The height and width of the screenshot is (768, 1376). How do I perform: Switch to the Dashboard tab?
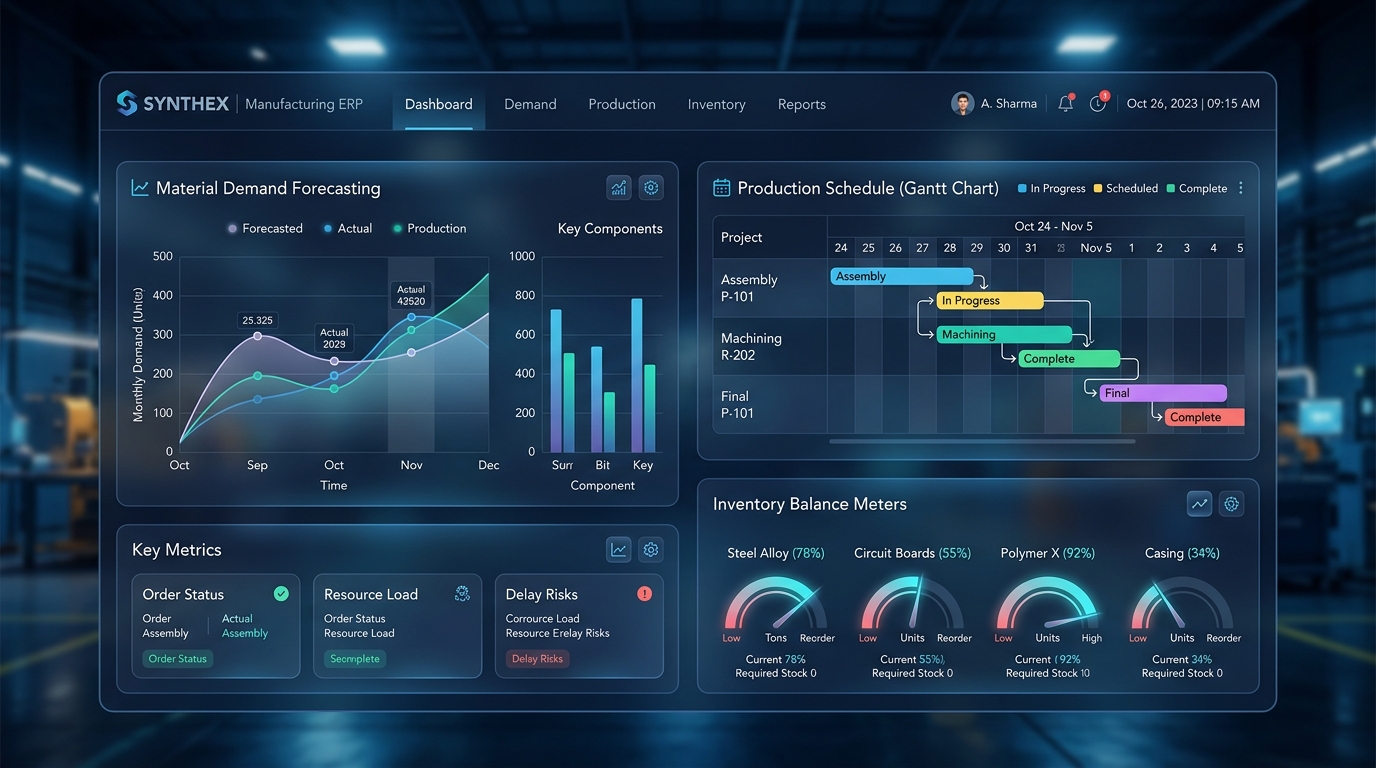pos(439,104)
